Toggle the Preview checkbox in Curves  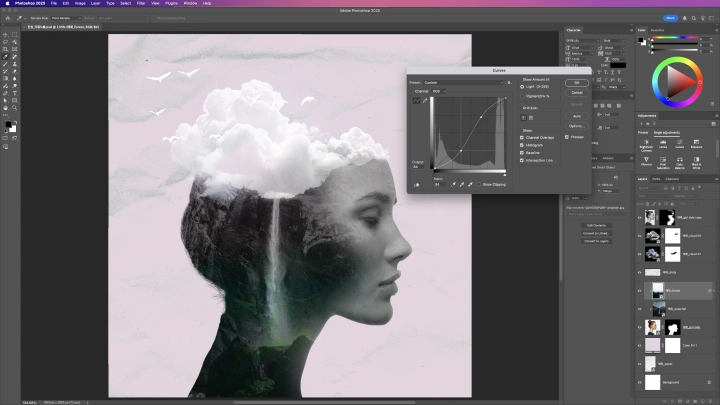[x=567, y=137]
